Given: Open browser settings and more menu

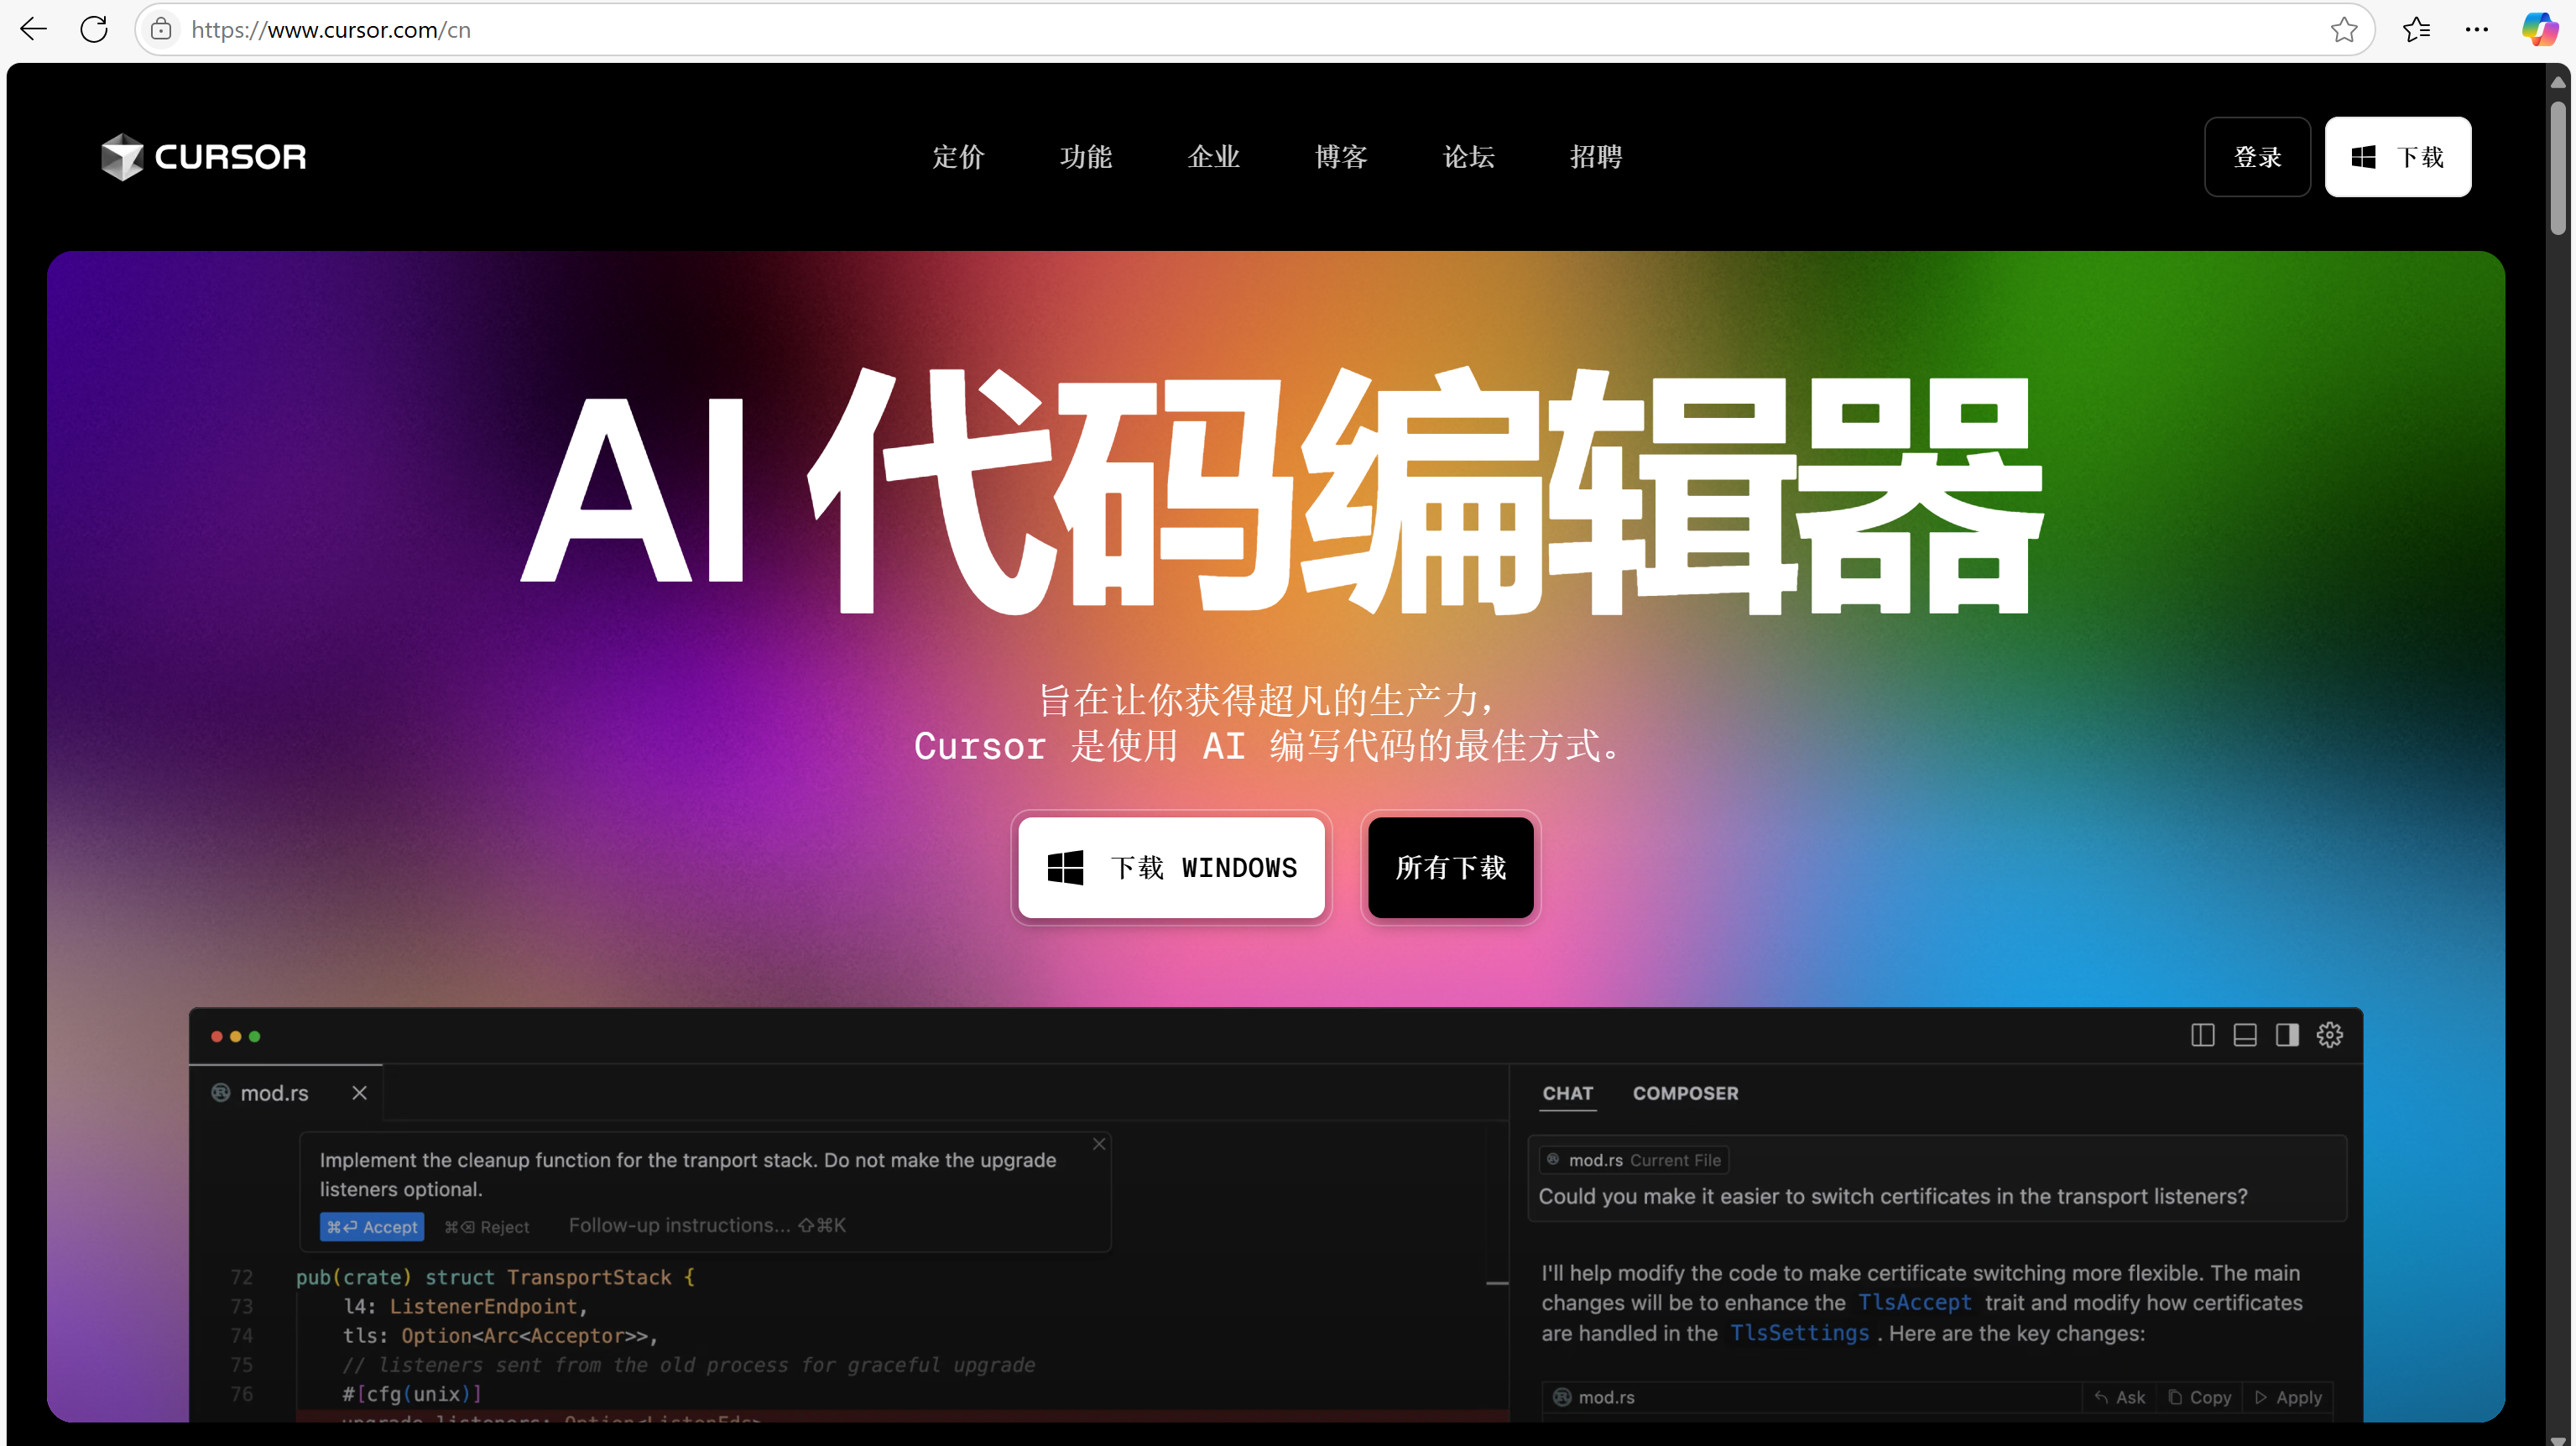Looking at the screenshot, I should (x=2477, y=29).
